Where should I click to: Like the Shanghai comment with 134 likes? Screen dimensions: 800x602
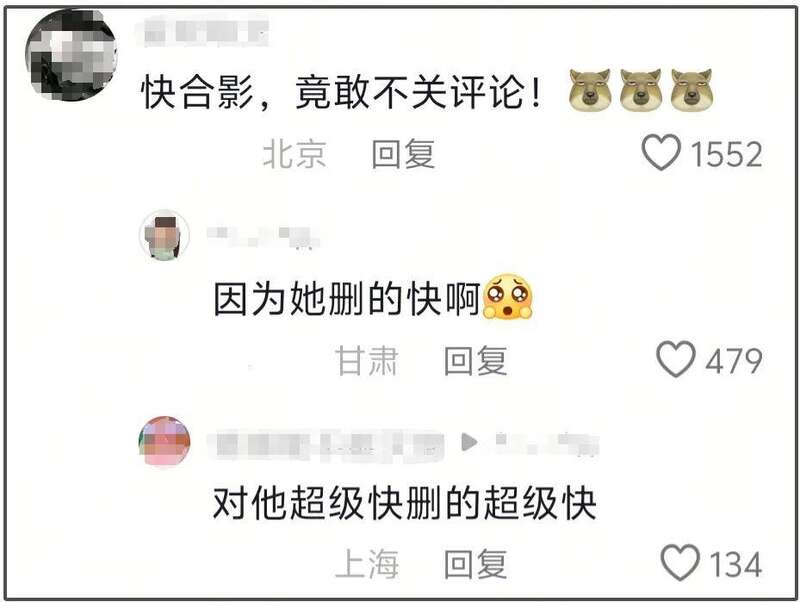click(680, 562)
